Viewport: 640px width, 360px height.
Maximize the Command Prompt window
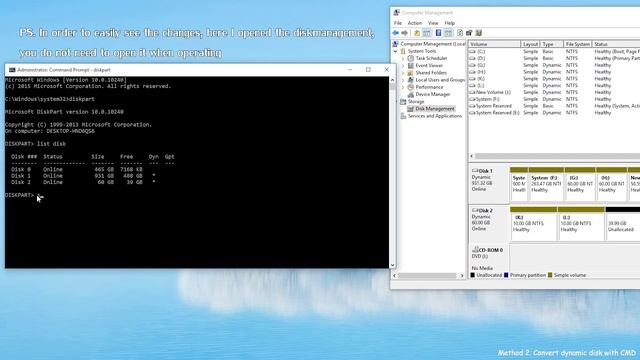pyautogui.click(x=368, y=70)
